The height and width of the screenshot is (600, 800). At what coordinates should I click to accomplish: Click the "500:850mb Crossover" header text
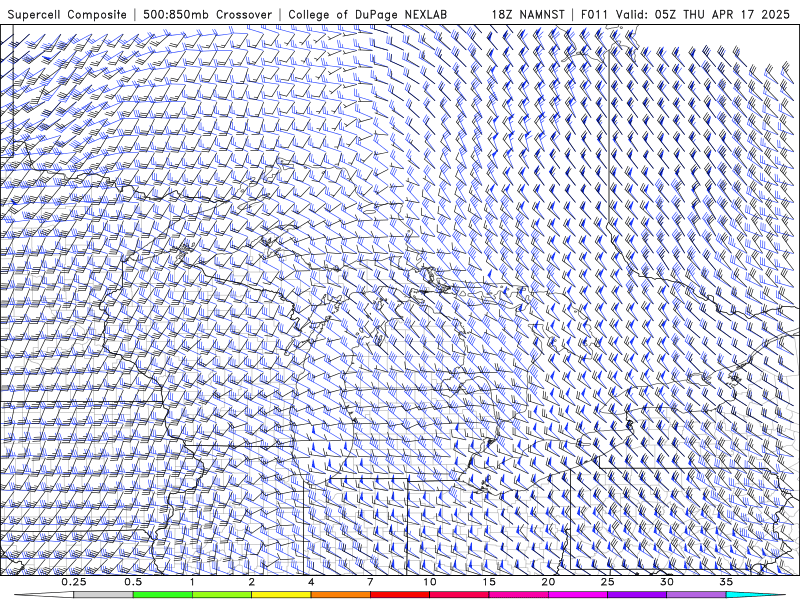pos(207,14)
